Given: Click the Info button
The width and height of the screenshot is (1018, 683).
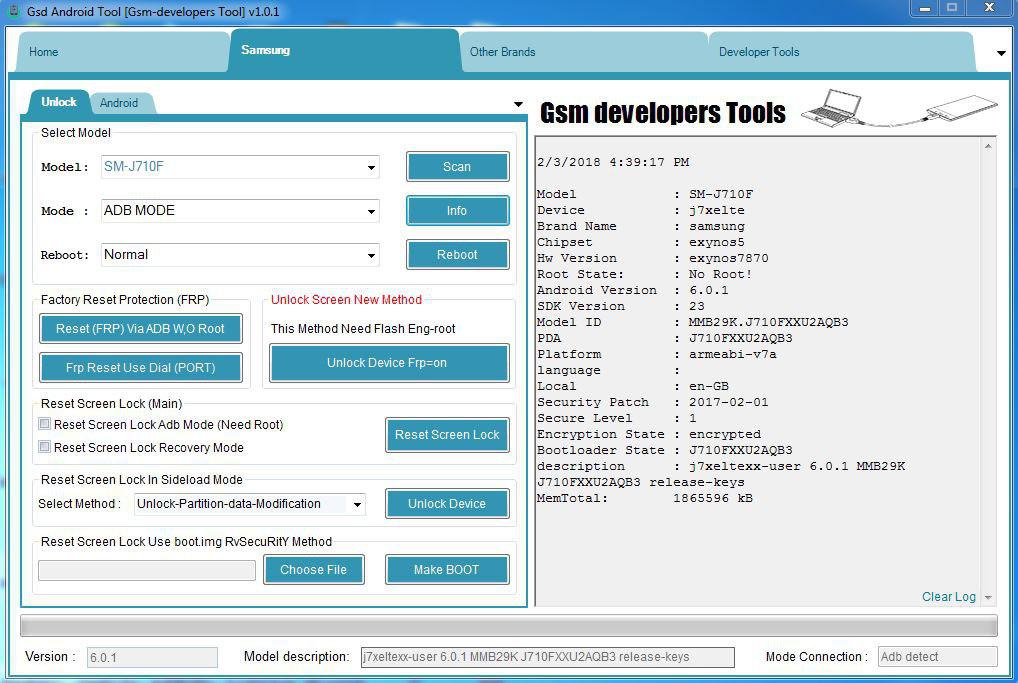Looking at the screenshot, I should pos(458,211).
